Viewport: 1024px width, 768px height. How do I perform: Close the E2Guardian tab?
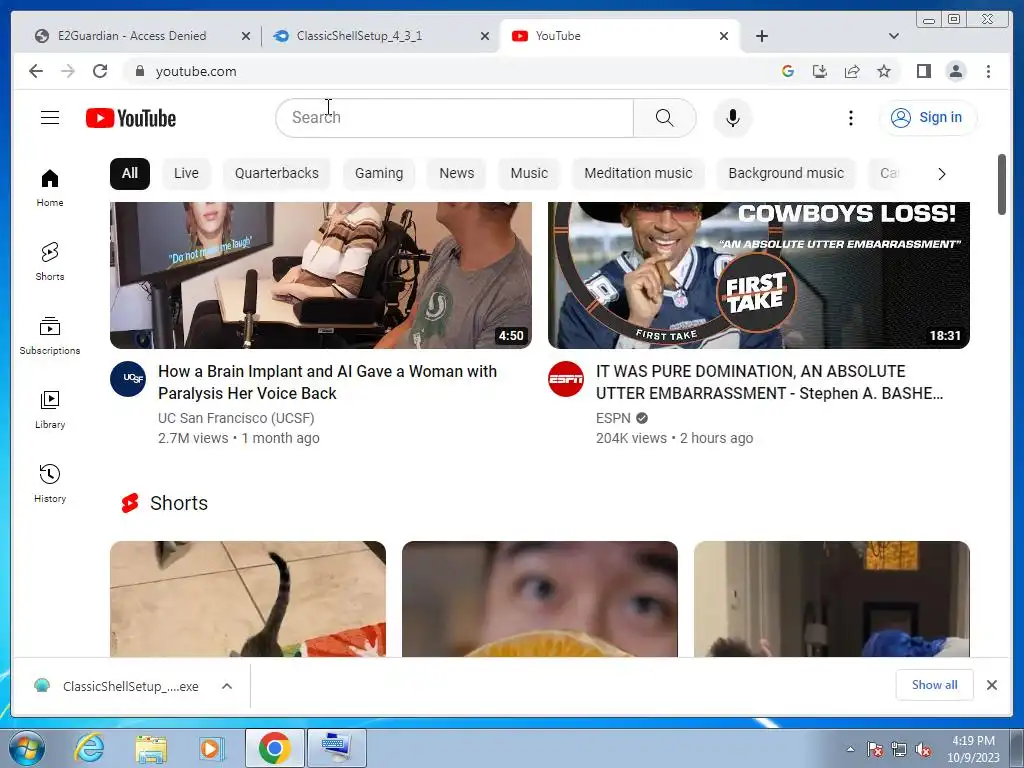246,37
